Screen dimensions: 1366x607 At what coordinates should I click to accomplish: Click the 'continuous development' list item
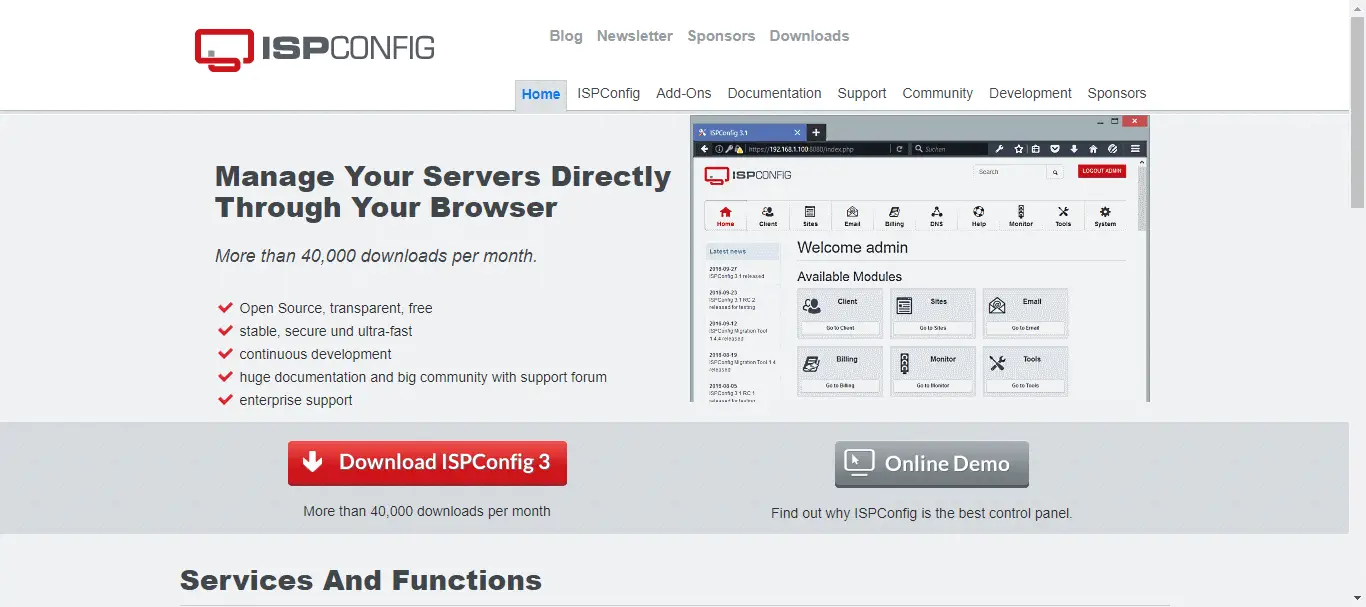[315, 354]
